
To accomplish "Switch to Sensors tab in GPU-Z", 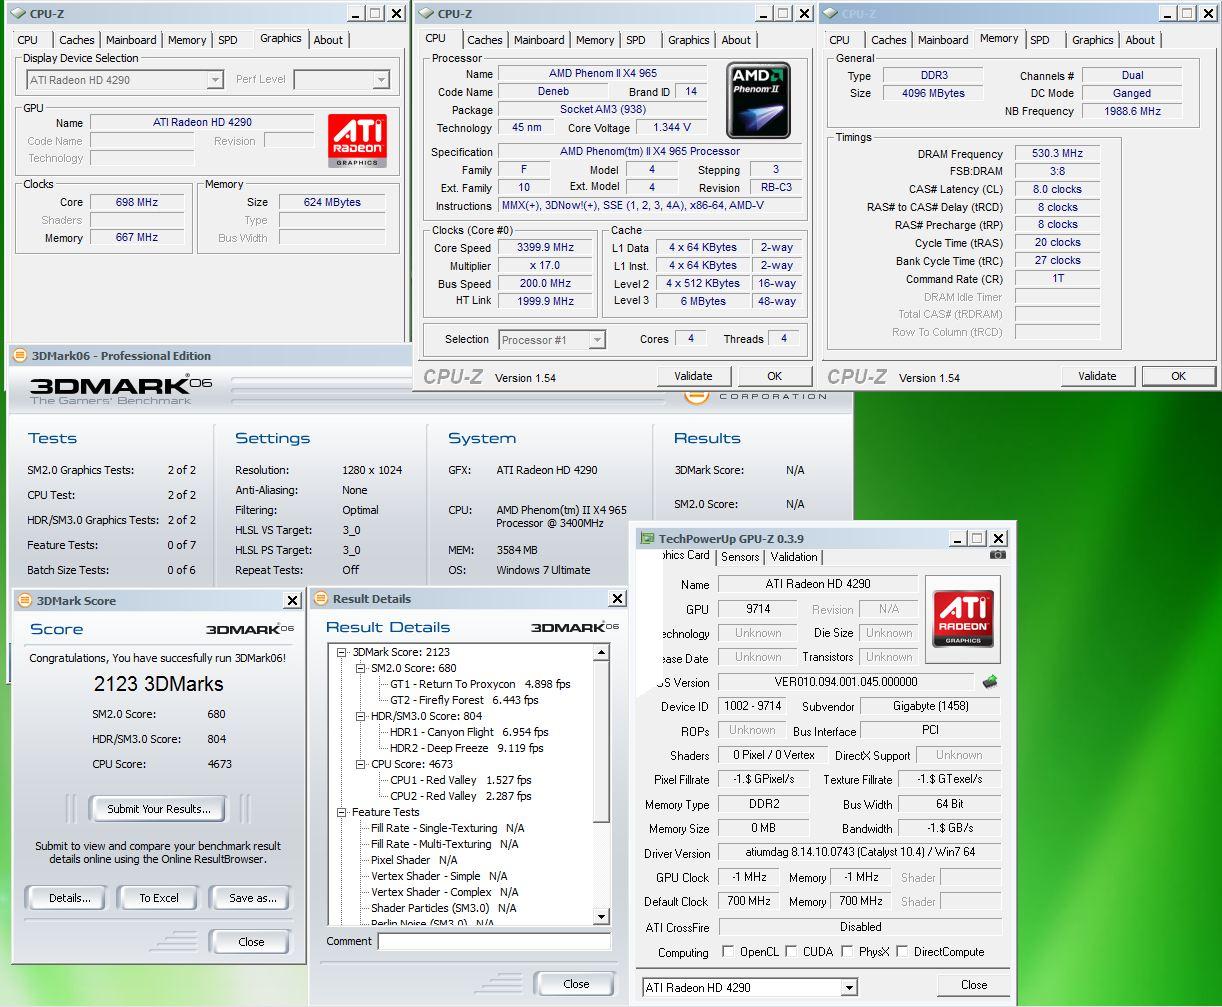I will tap(740, 557).
